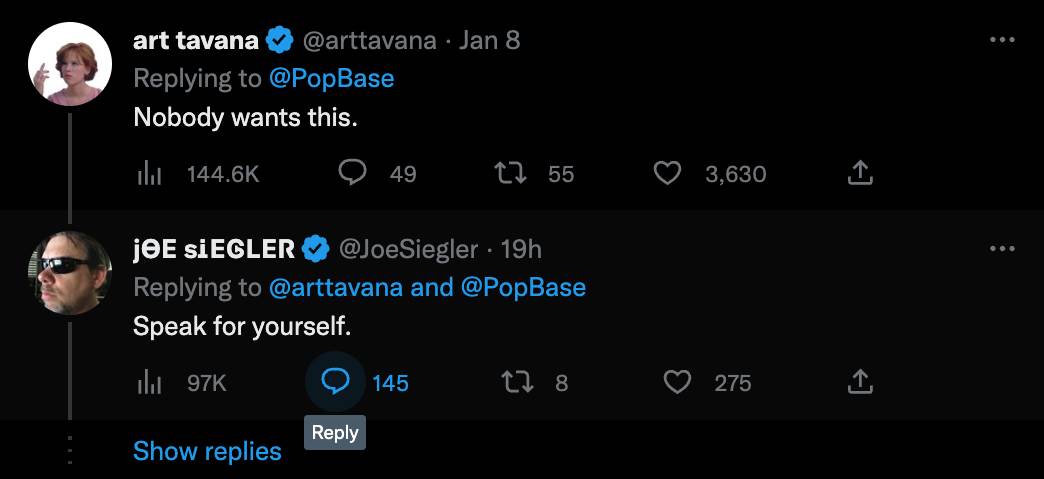This screenshot has width=1044, height=479.
Task: Share art tavana's tweet
Action: [x=859, y=174]
